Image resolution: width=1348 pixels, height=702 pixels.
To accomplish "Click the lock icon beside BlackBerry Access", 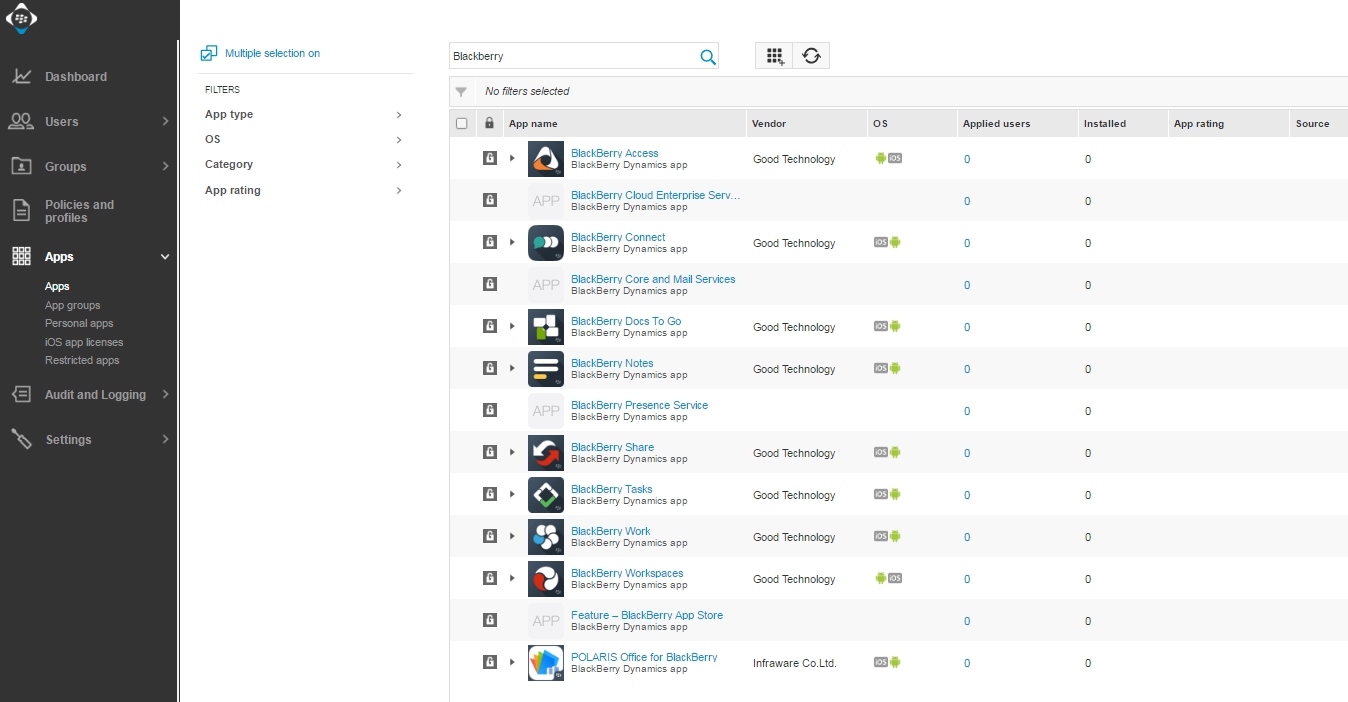I will pos(489,158).
